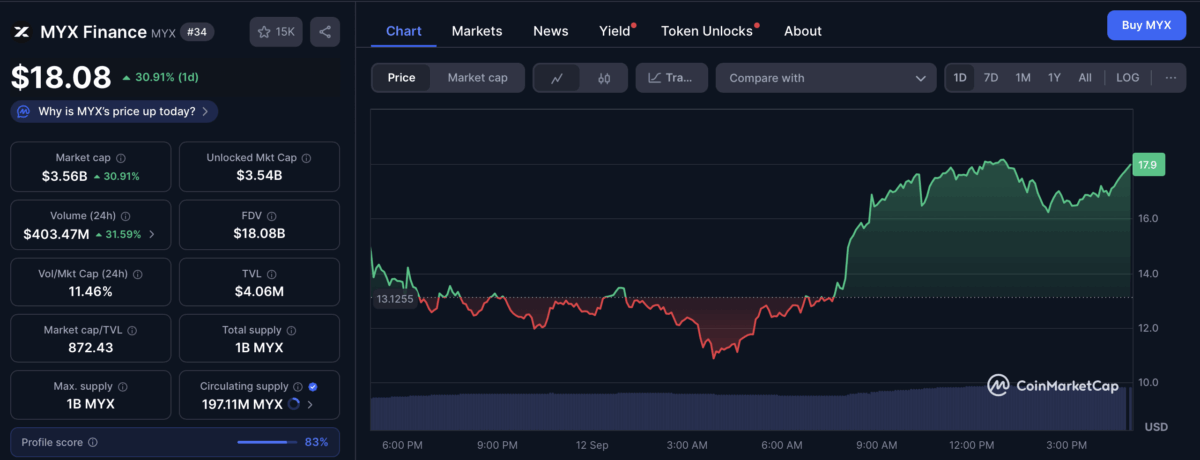Select Price chart toggle
Image resolution: width=1200 pixels, height=460 pixels.
tap(402, 78)
